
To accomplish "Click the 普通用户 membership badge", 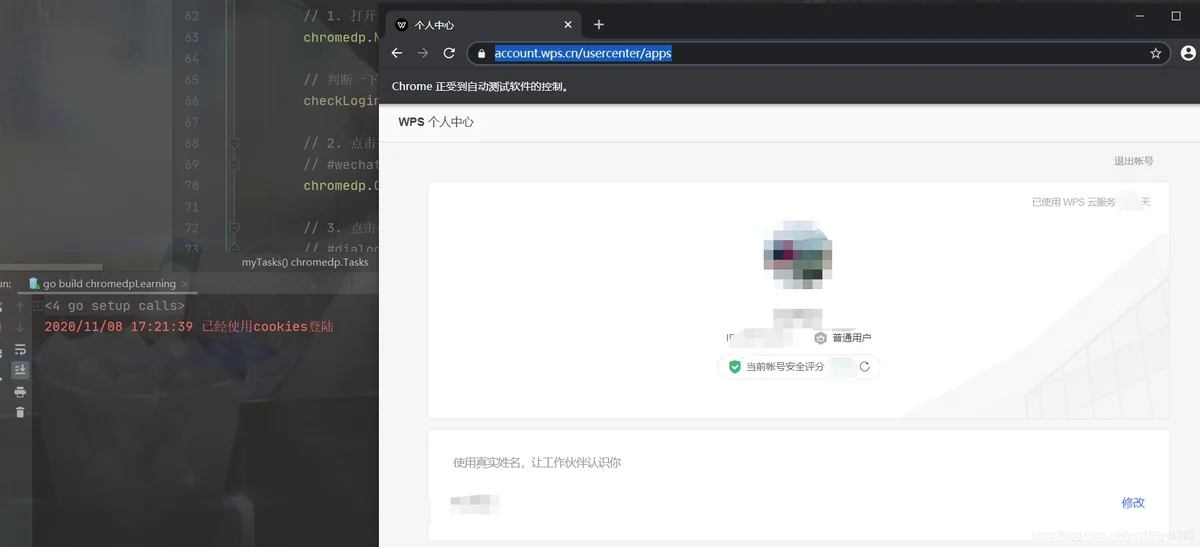I will [x=843, y=338].
